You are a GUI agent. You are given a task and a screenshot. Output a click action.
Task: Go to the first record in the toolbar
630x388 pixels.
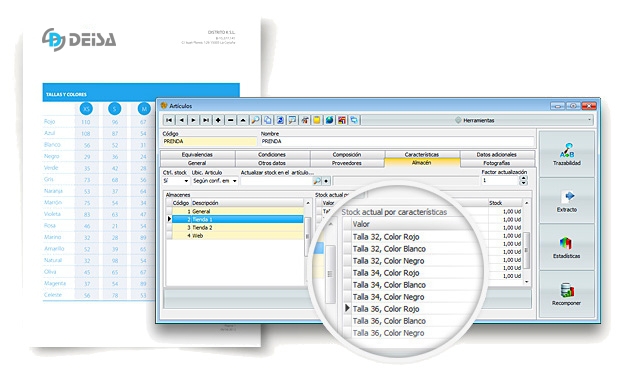tap(169, 120)
